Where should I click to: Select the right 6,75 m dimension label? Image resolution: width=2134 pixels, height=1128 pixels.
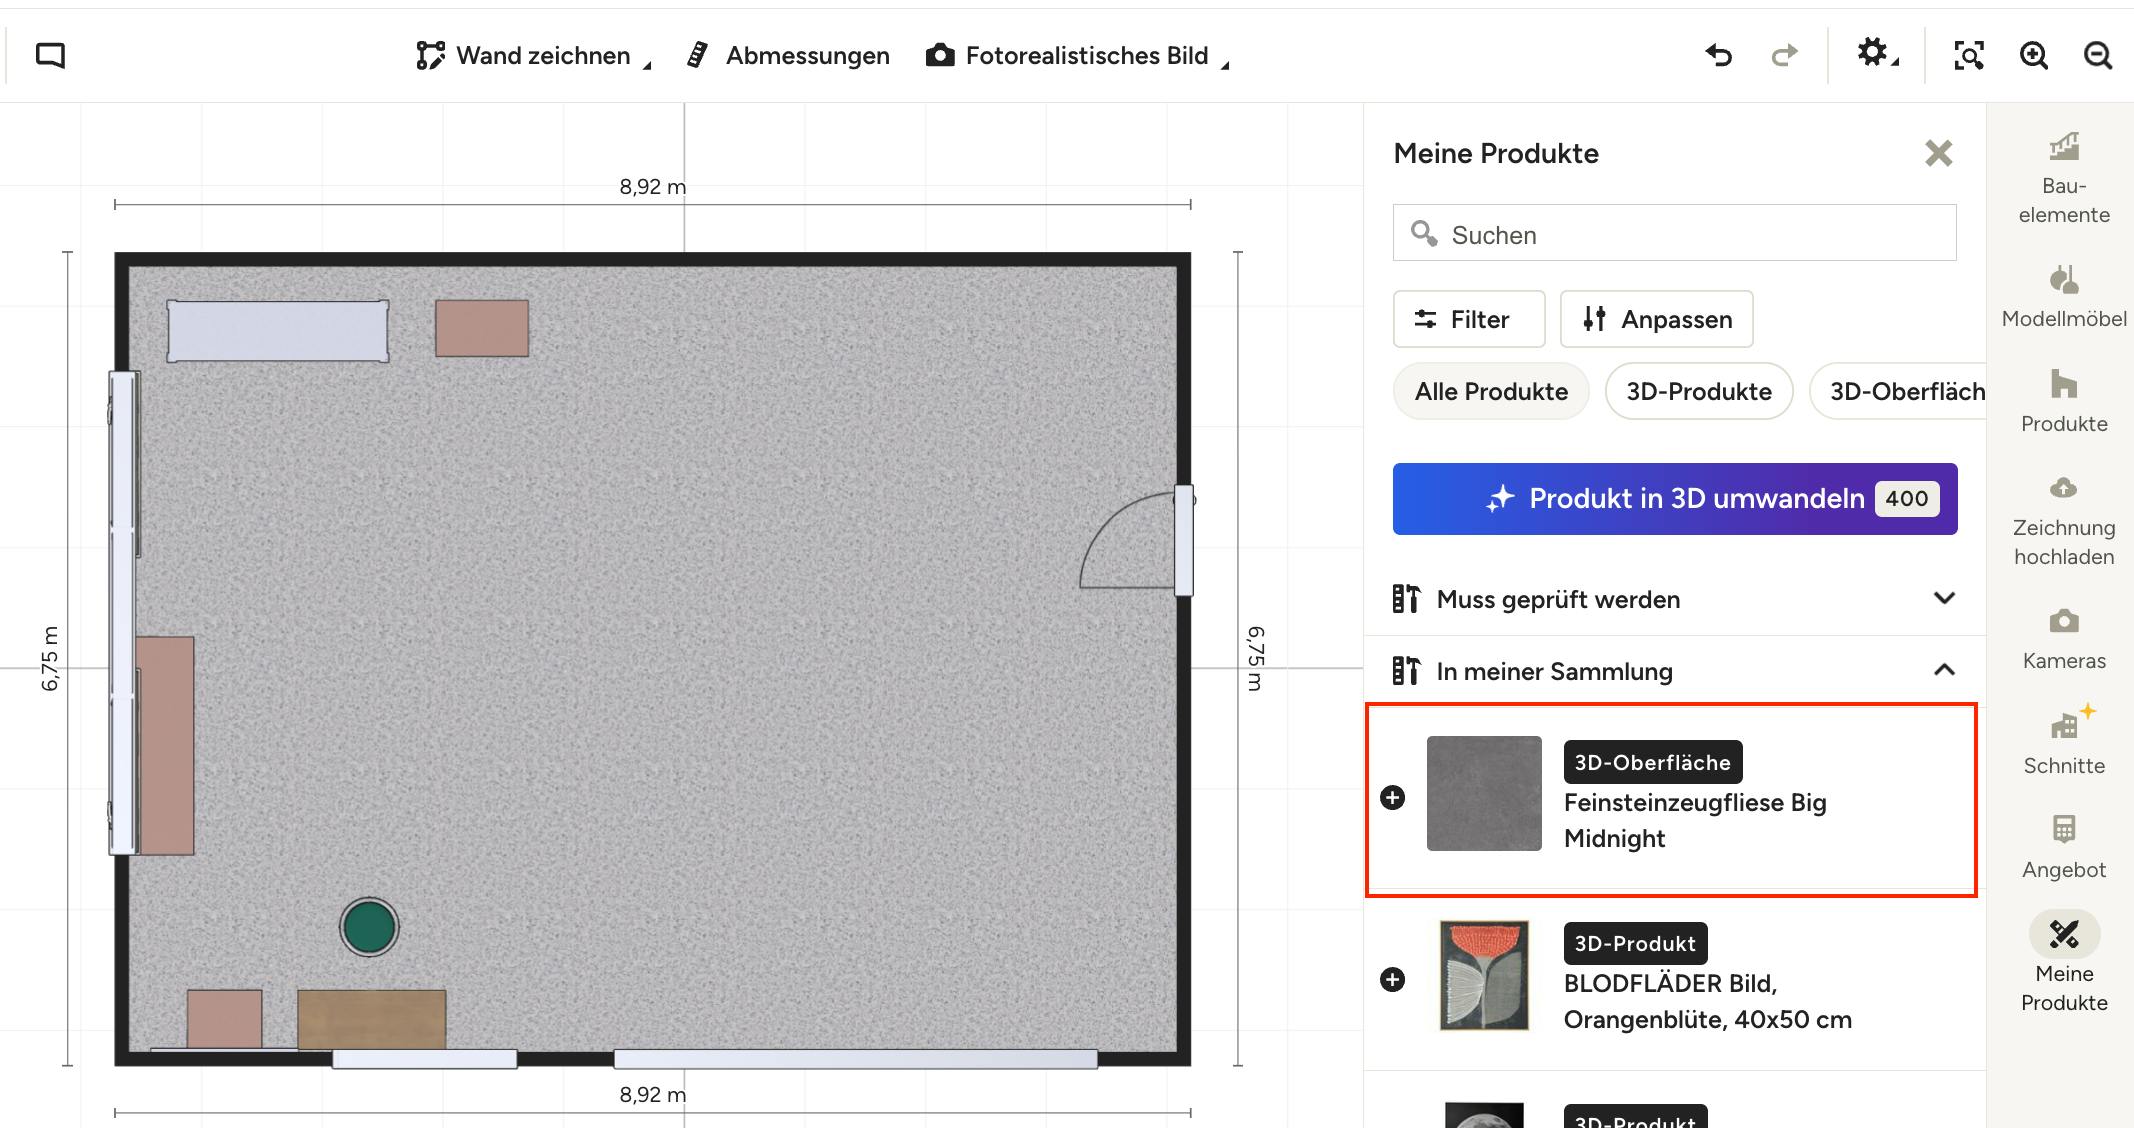[x=1256, y=659]
